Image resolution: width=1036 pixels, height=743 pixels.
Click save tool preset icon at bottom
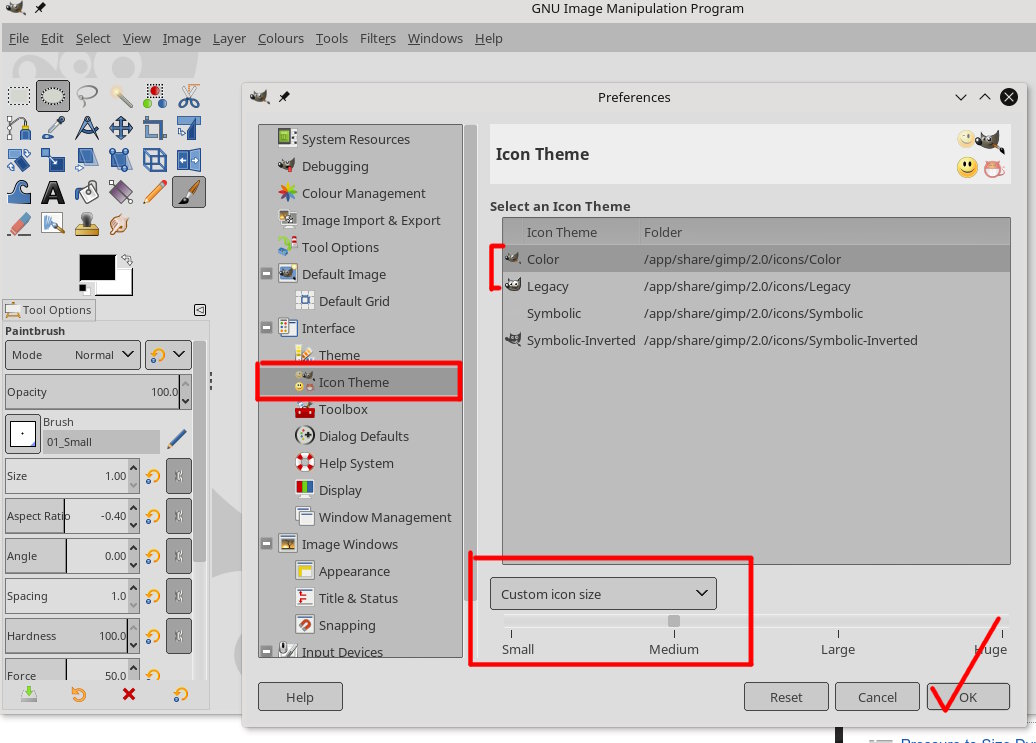pos(28,694)
